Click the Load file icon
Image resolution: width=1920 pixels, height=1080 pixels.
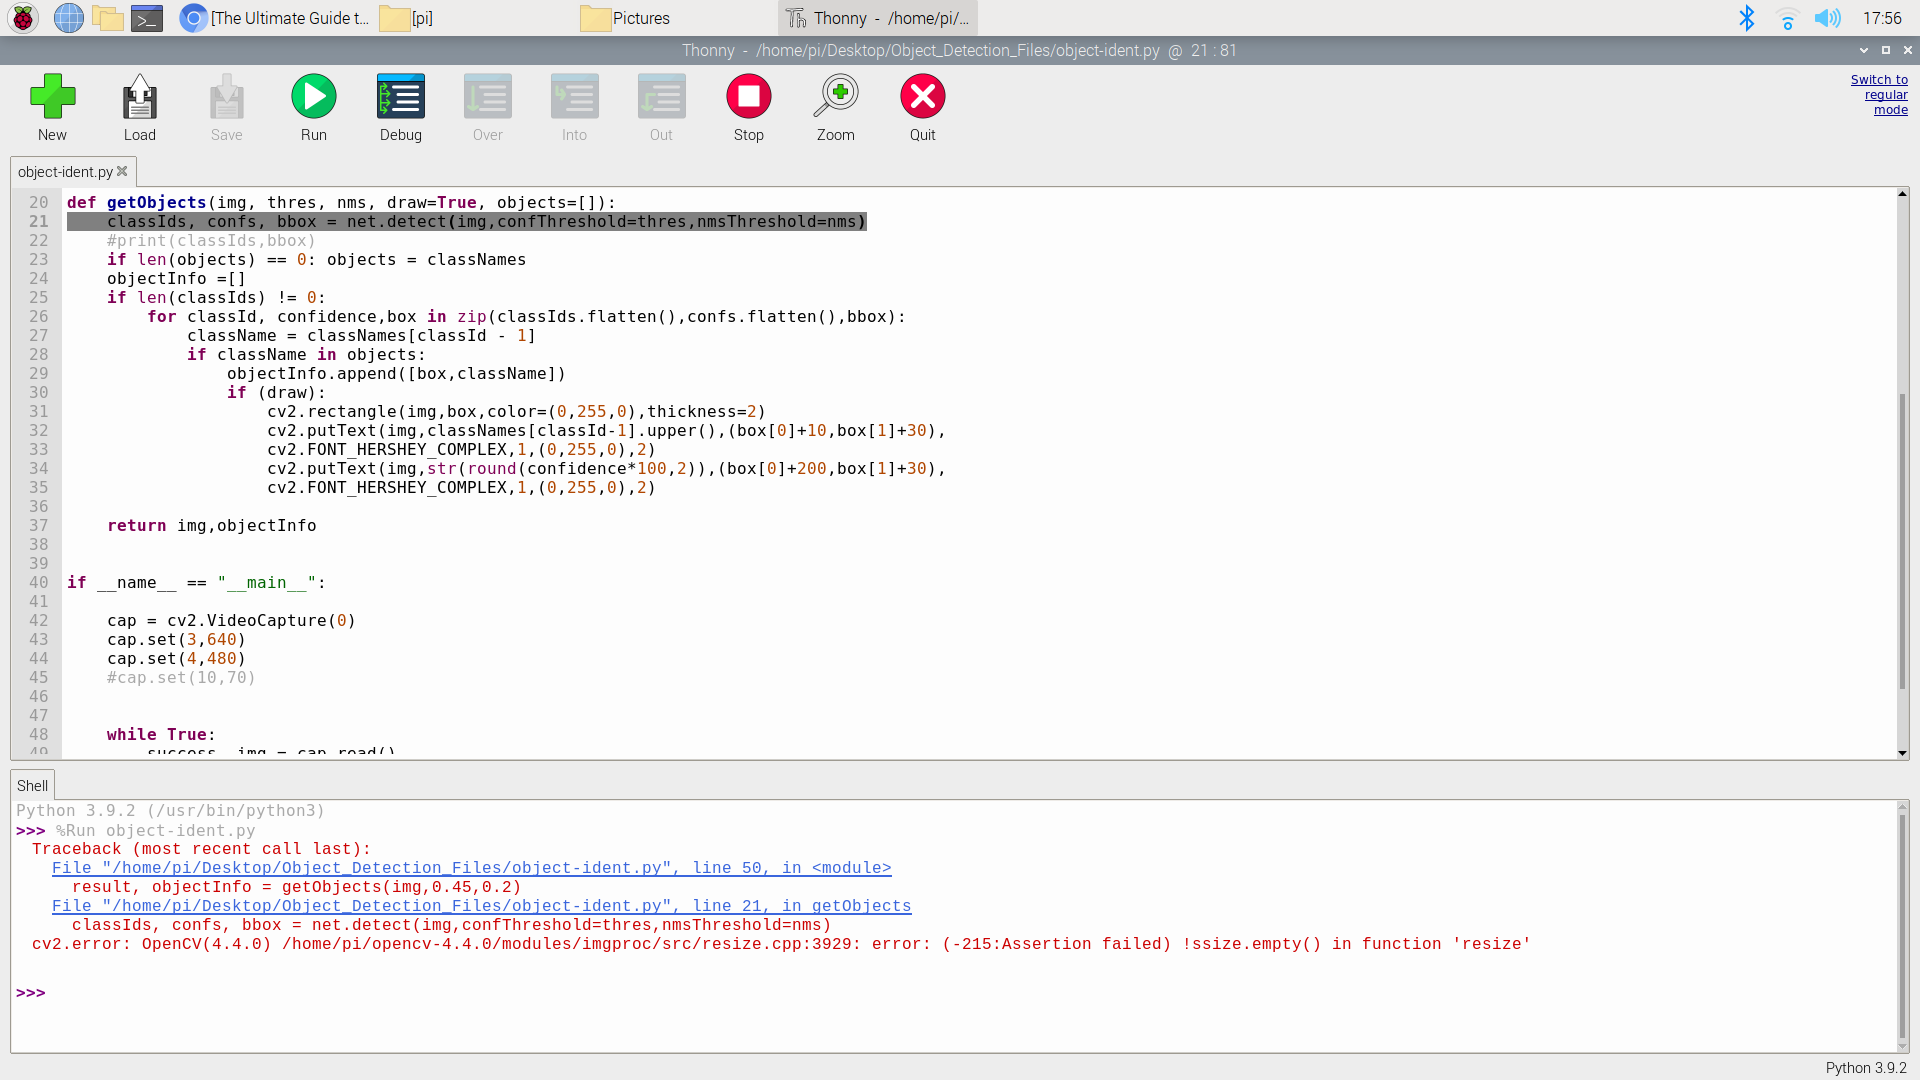click(x=139, y=97)
